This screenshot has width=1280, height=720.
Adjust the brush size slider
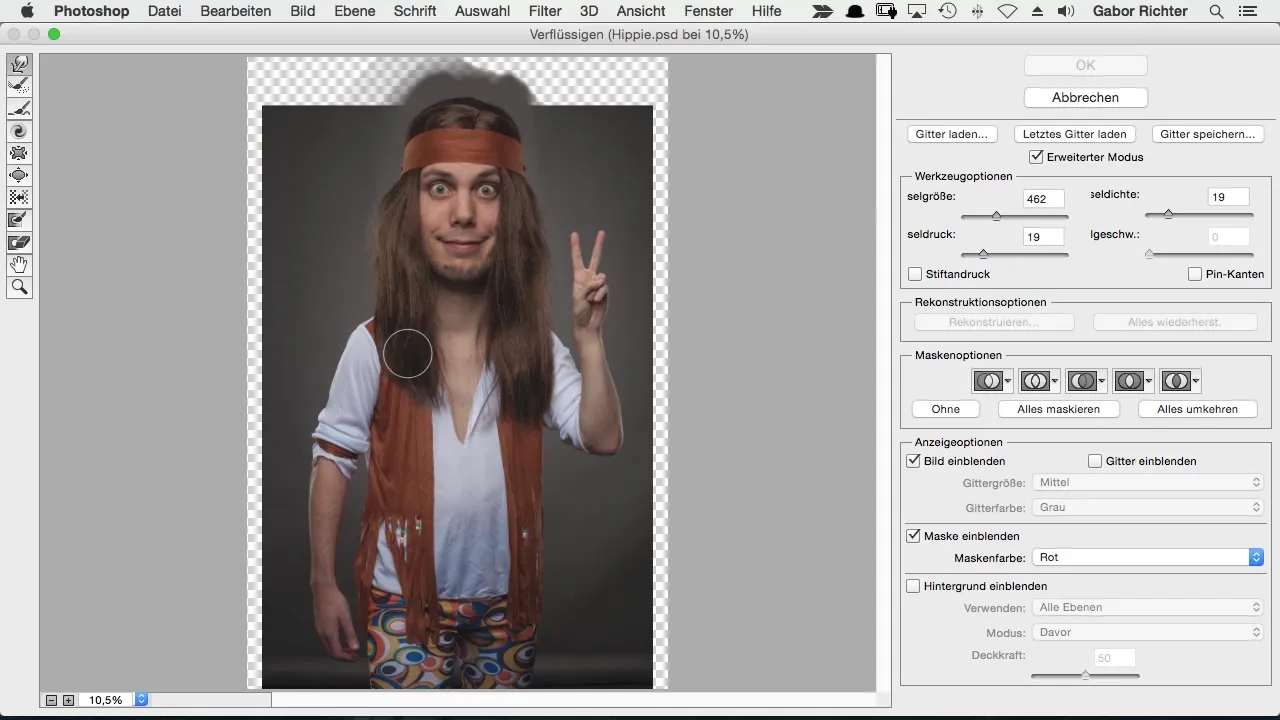click(996, 216)
